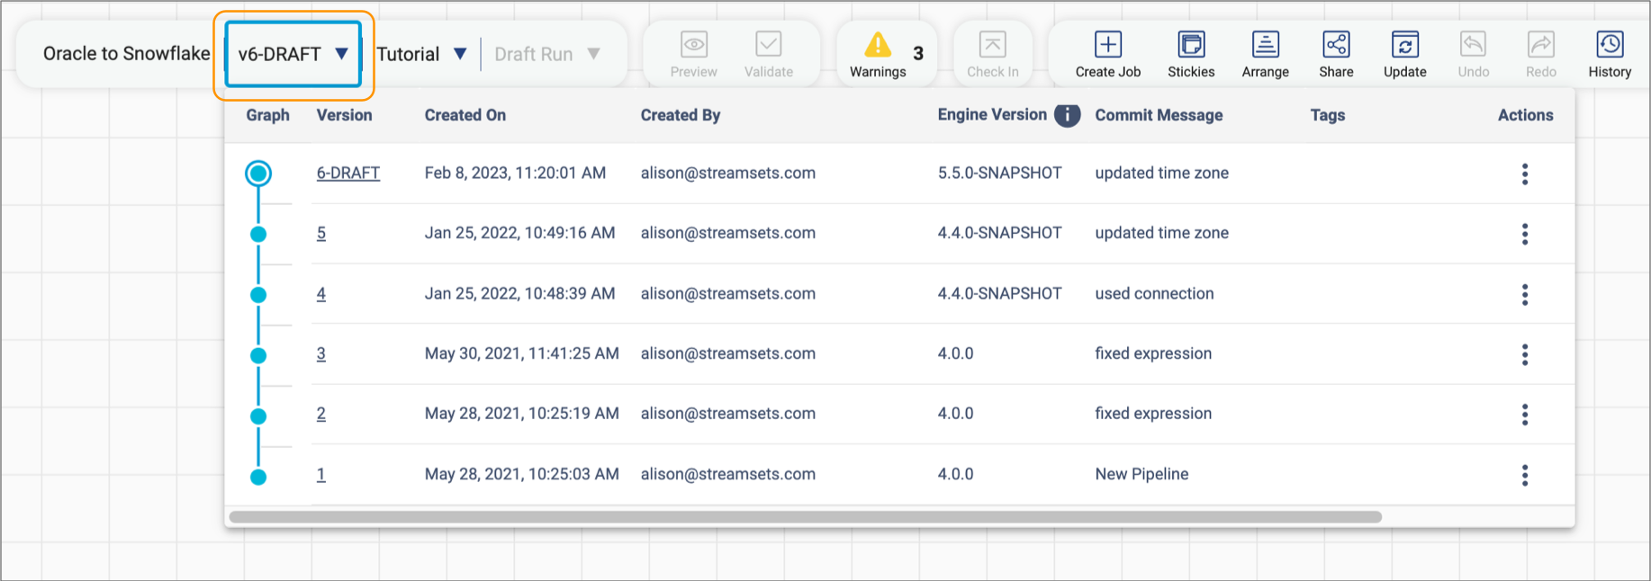Screen dimensions: 1651x581
Task: Click the Check In icon
Action: tap(992, 44)
